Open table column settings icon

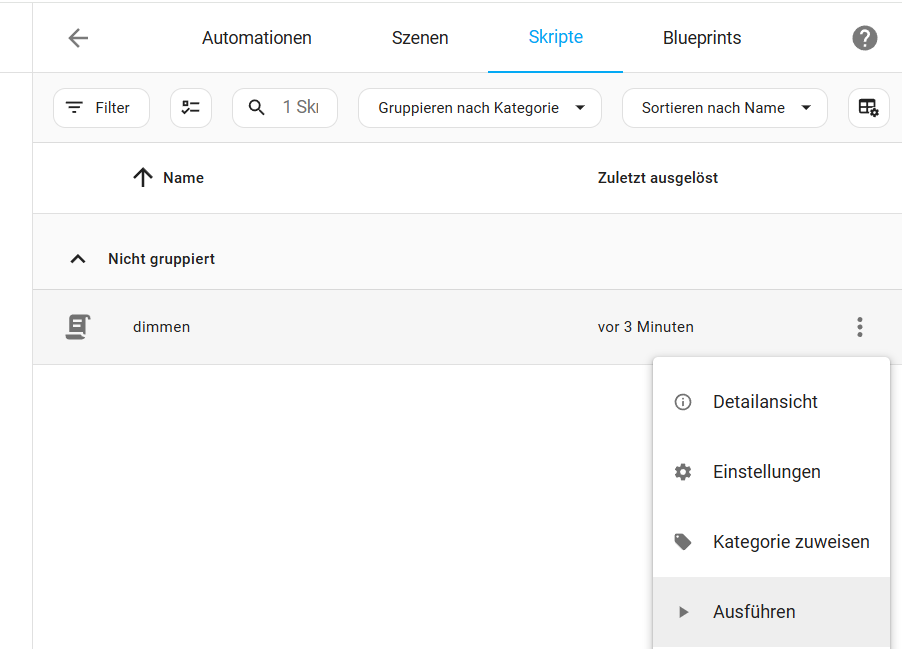click(868, 108)
